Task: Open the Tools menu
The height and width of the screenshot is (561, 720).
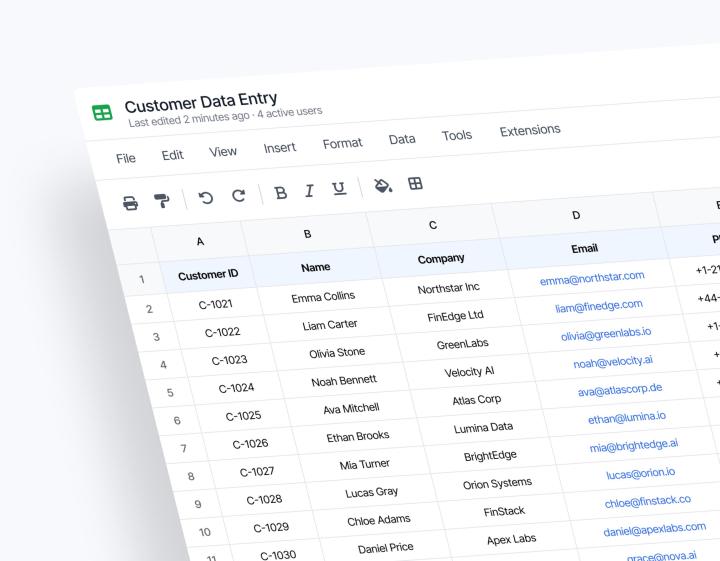Action: click(457, 135)
